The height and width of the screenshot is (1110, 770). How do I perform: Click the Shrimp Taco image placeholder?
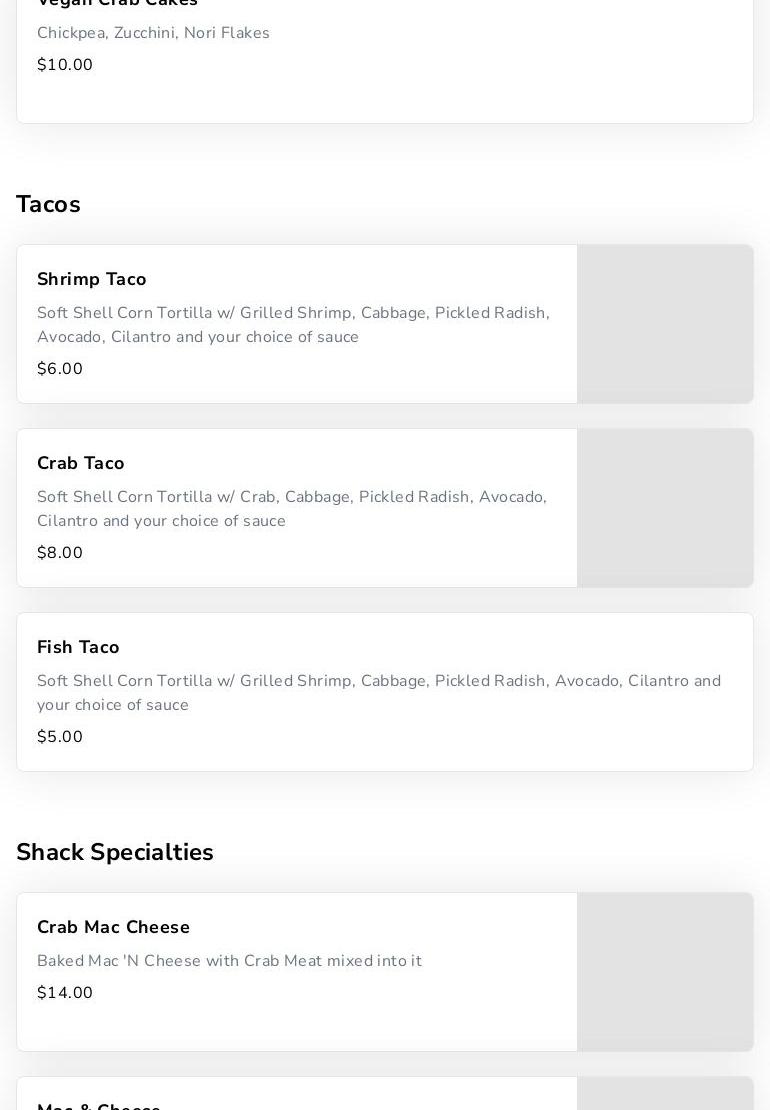click(x=665, y=324)
